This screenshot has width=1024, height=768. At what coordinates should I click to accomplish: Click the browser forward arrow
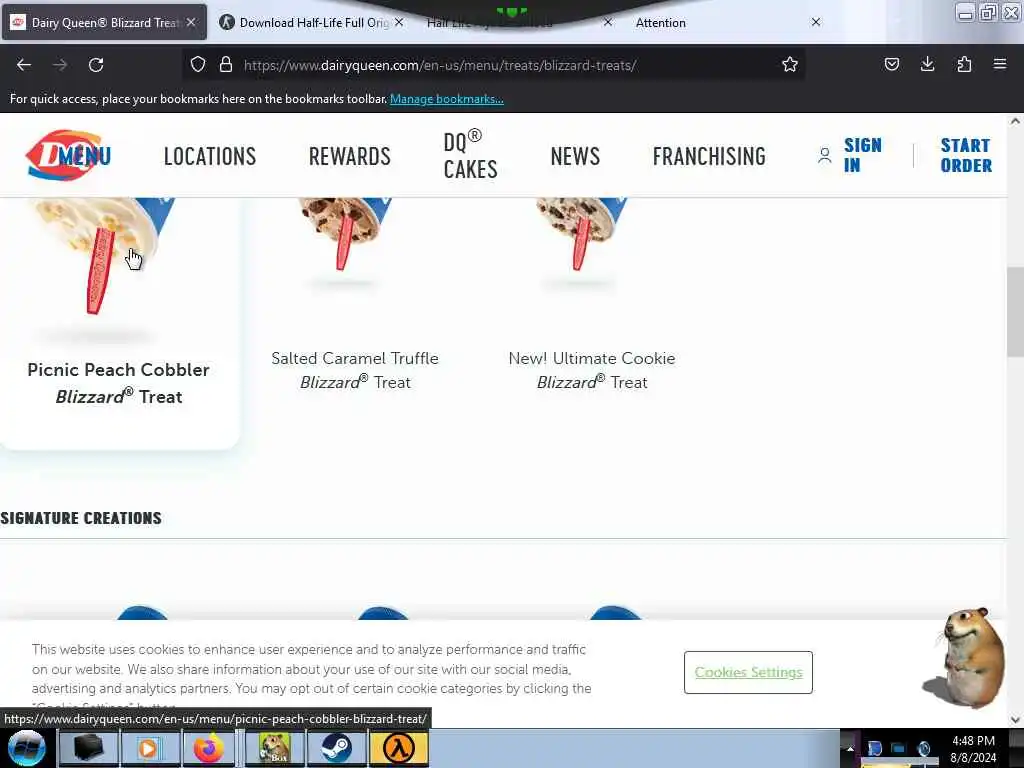60,65
